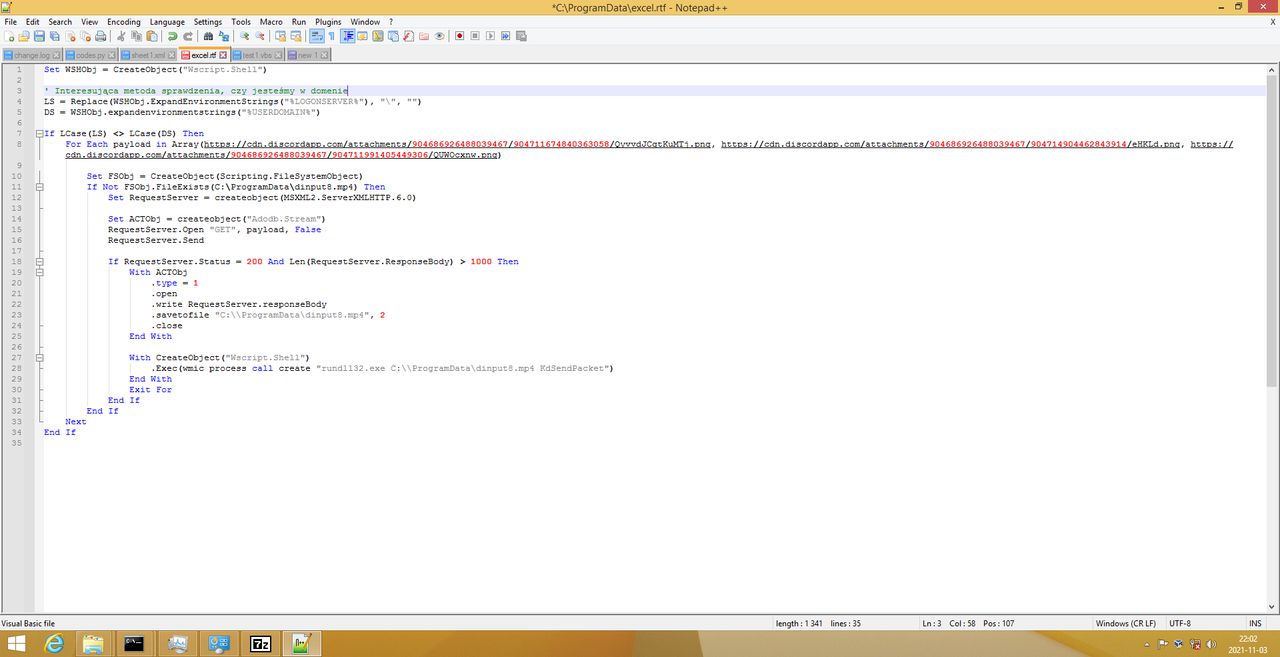Image resolution: width=1280 pixels, height=657 pixels.
Task: Toggle Synchronize Horizontal Scrolling
Action: pyautogui.click(x=296, y=36)
